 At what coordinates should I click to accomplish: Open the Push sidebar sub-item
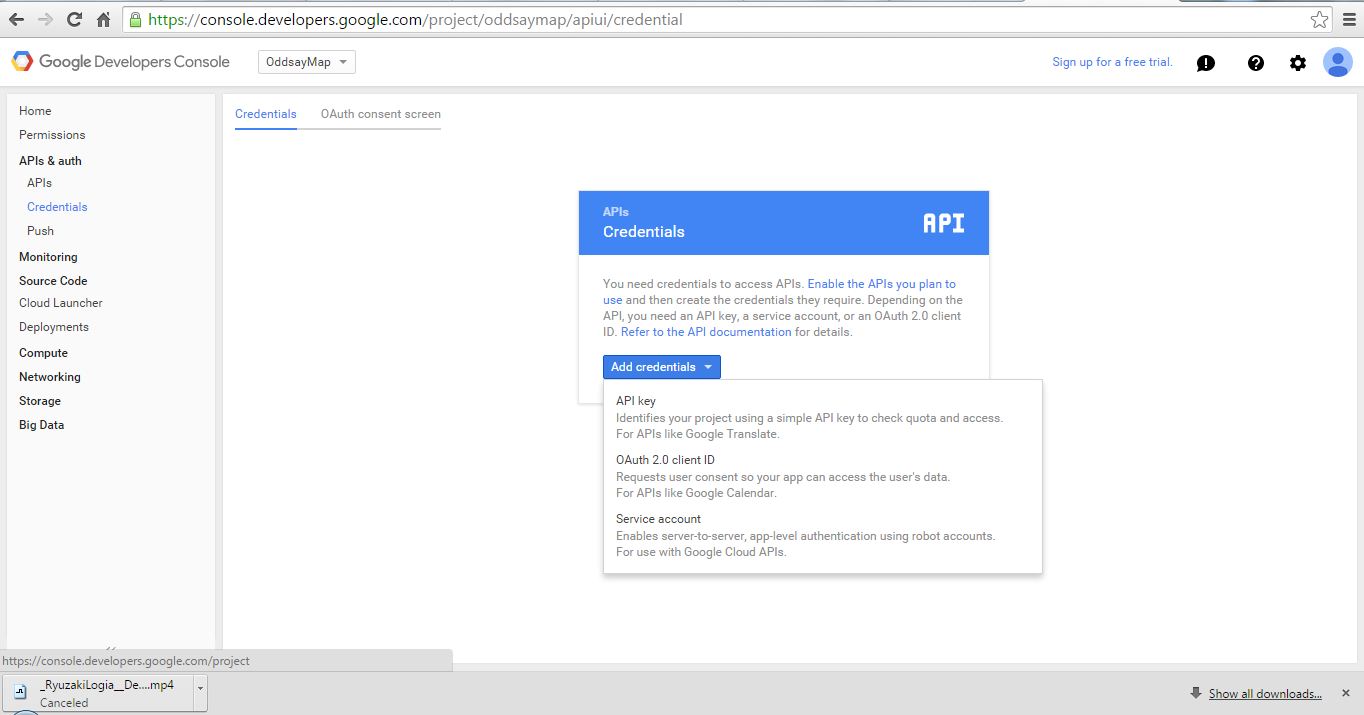(x=40, y=231)
